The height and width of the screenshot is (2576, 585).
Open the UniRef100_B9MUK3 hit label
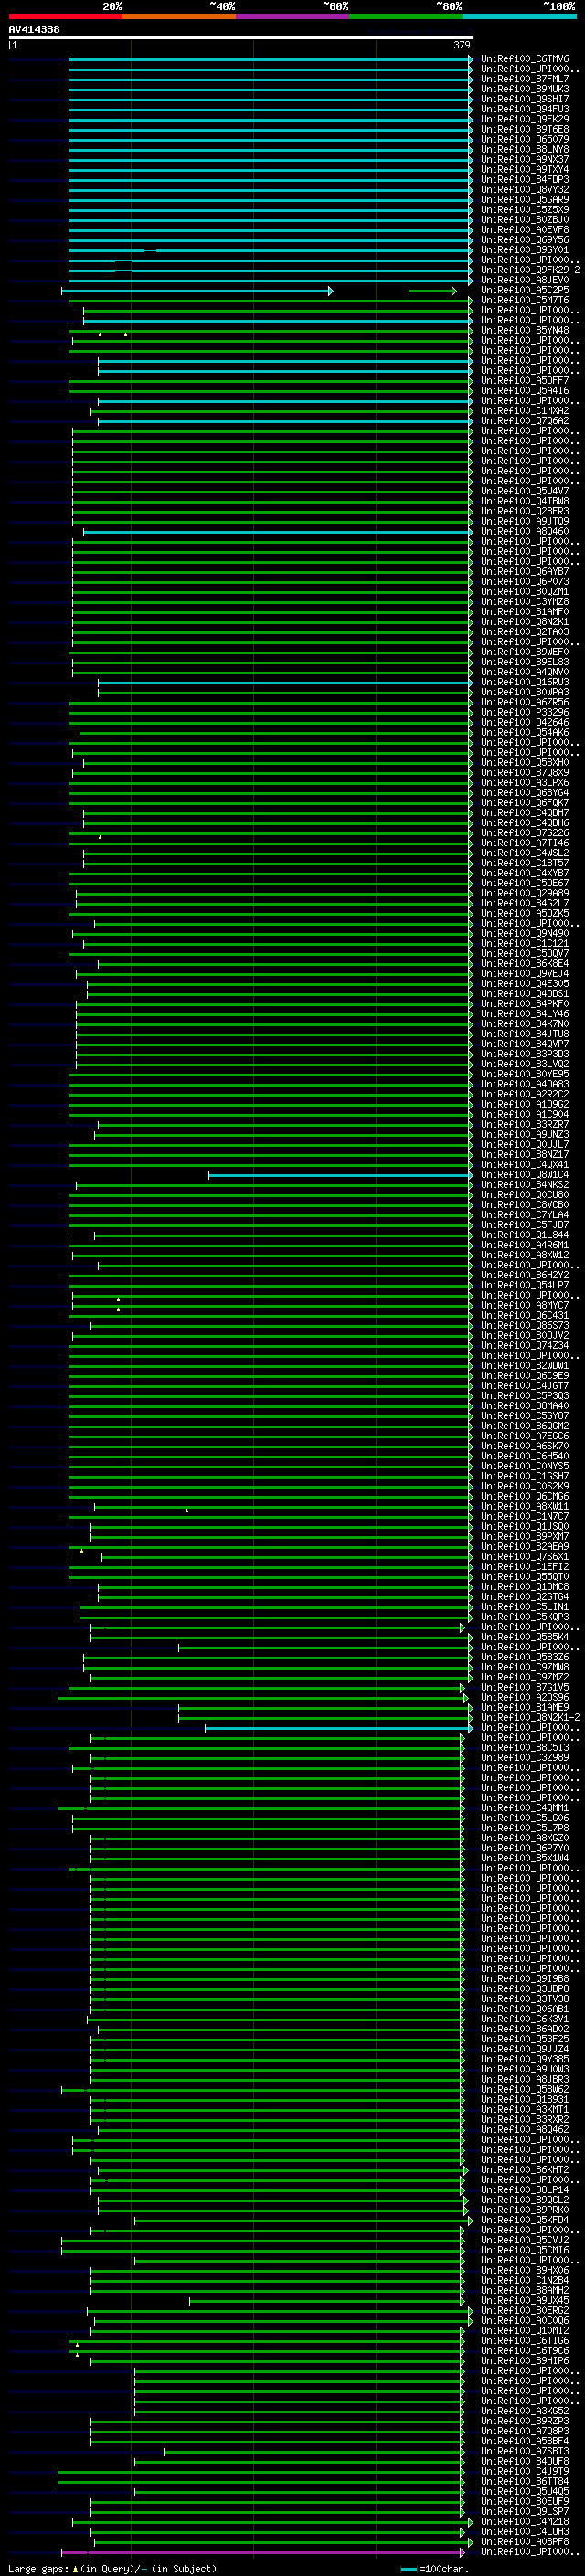tap(524, 89)
